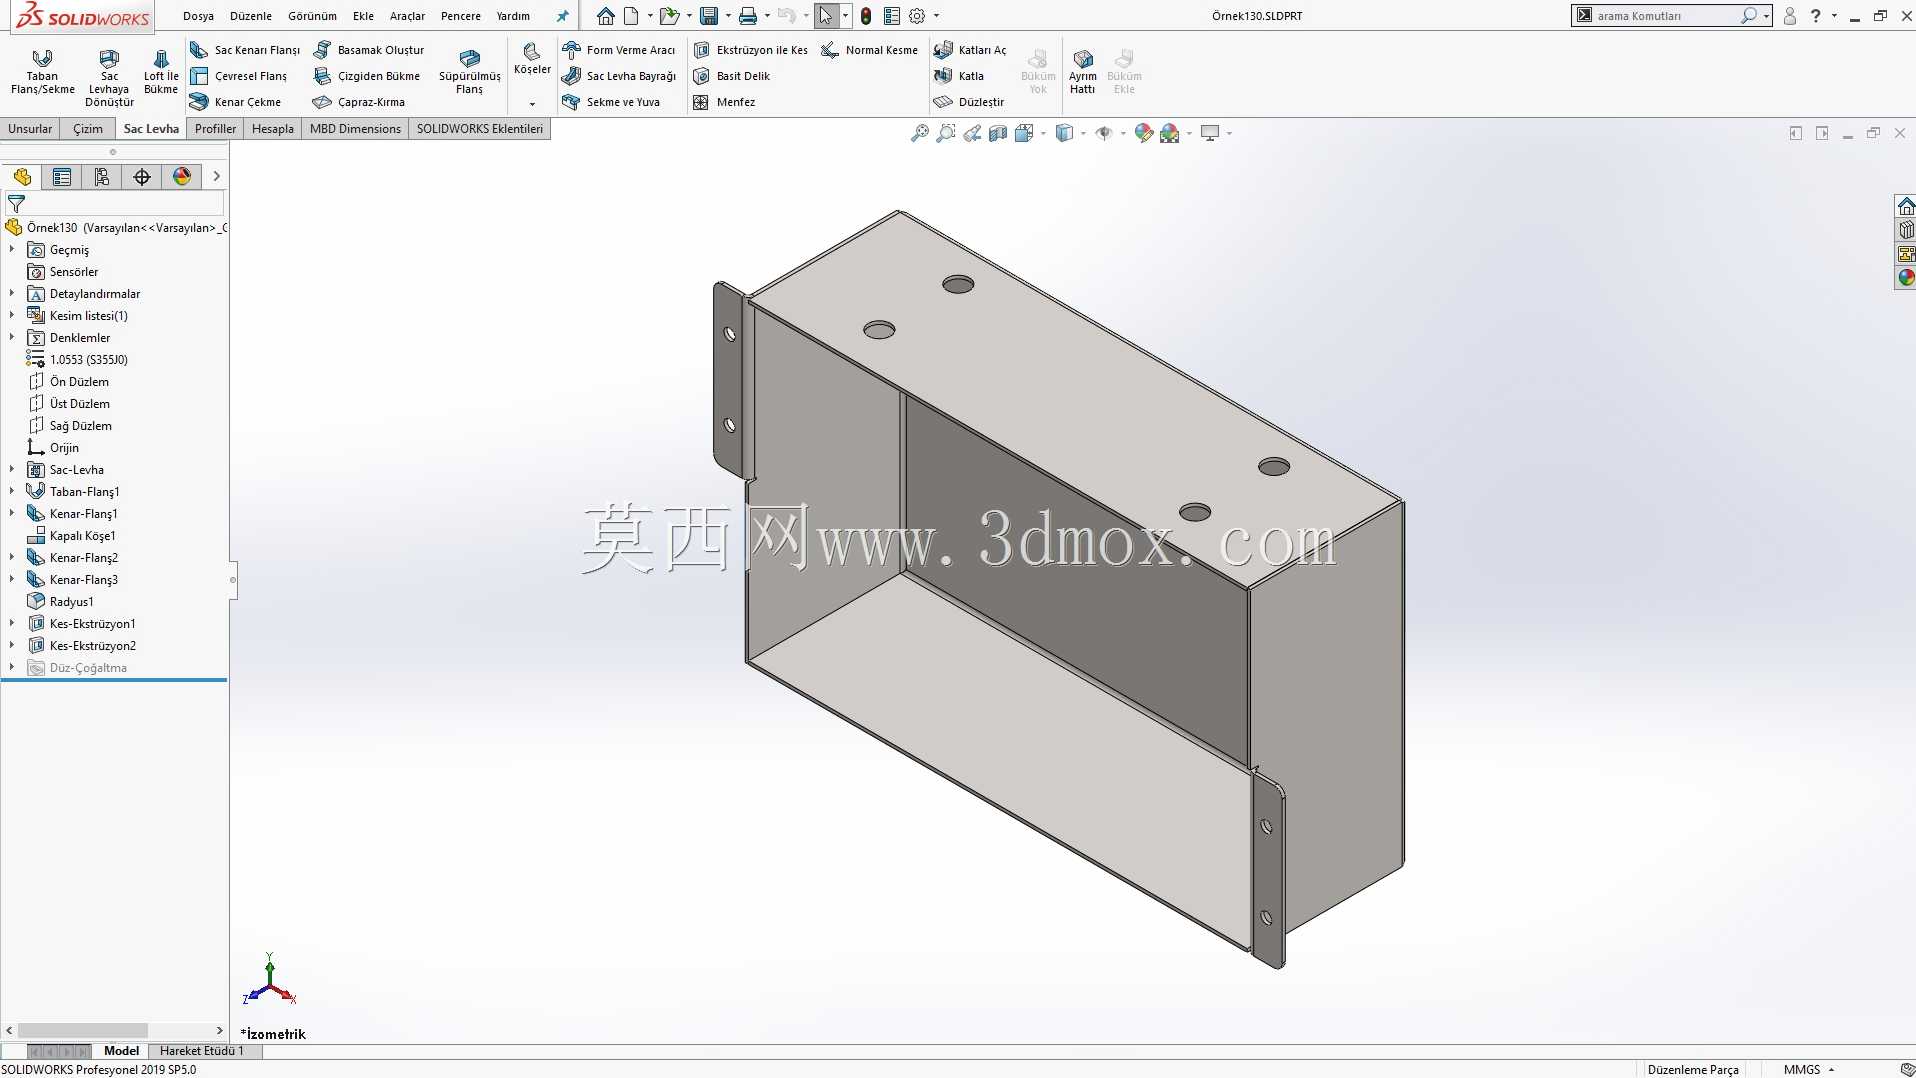The width and height of the screenshot is (1916, 1078).
Task: Click the arama Komutları search field
Action: click(x=1665, y=16)
